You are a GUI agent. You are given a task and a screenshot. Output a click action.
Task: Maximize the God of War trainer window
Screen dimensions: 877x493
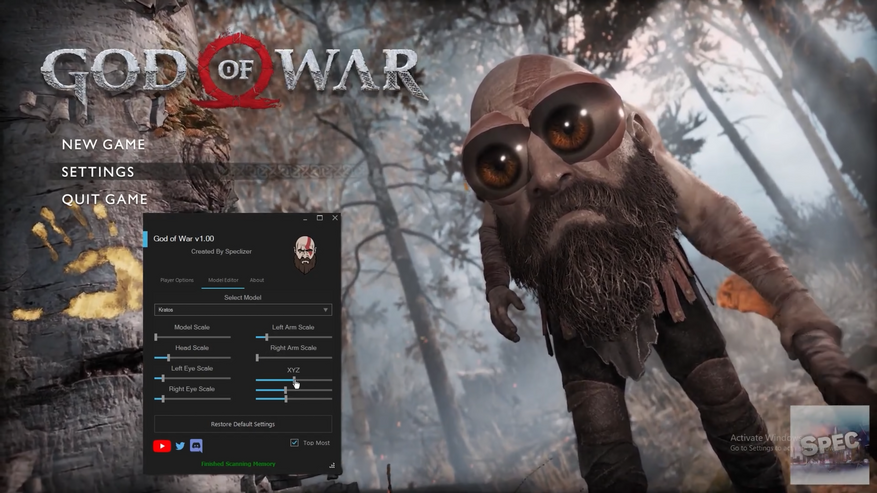pos(320,218)
